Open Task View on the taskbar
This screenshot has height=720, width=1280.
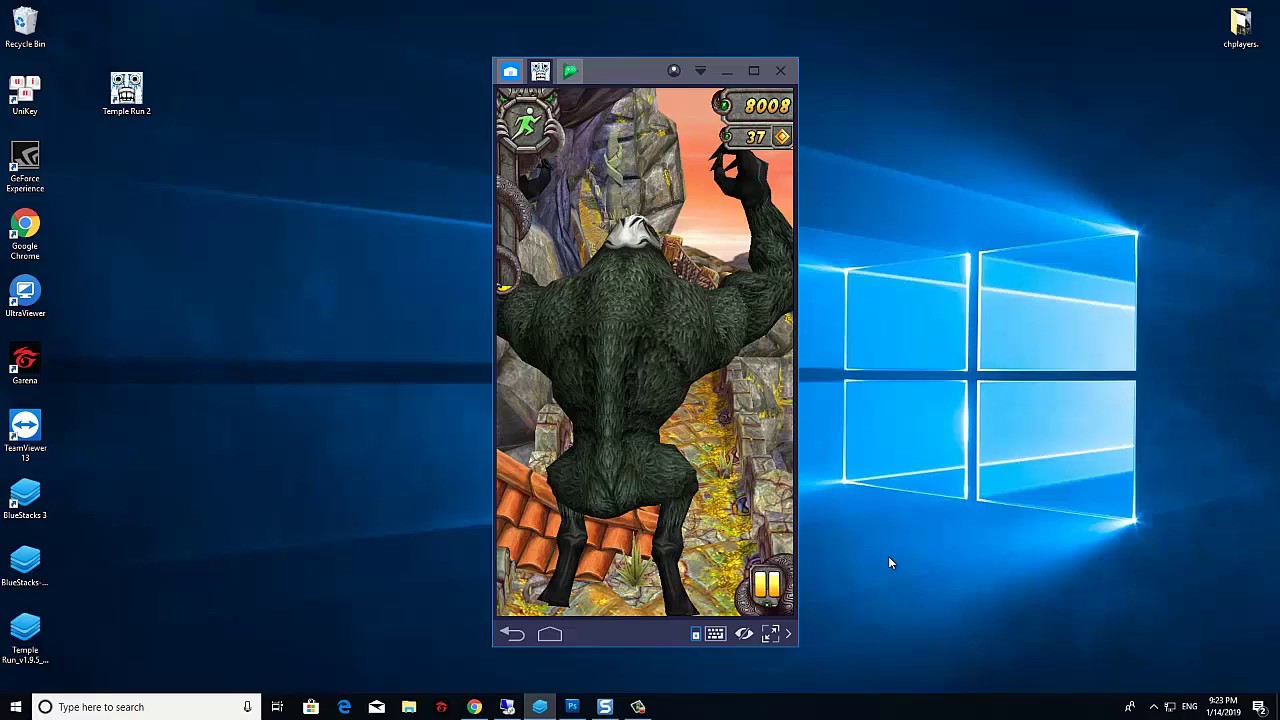click(x=277, y=707)
